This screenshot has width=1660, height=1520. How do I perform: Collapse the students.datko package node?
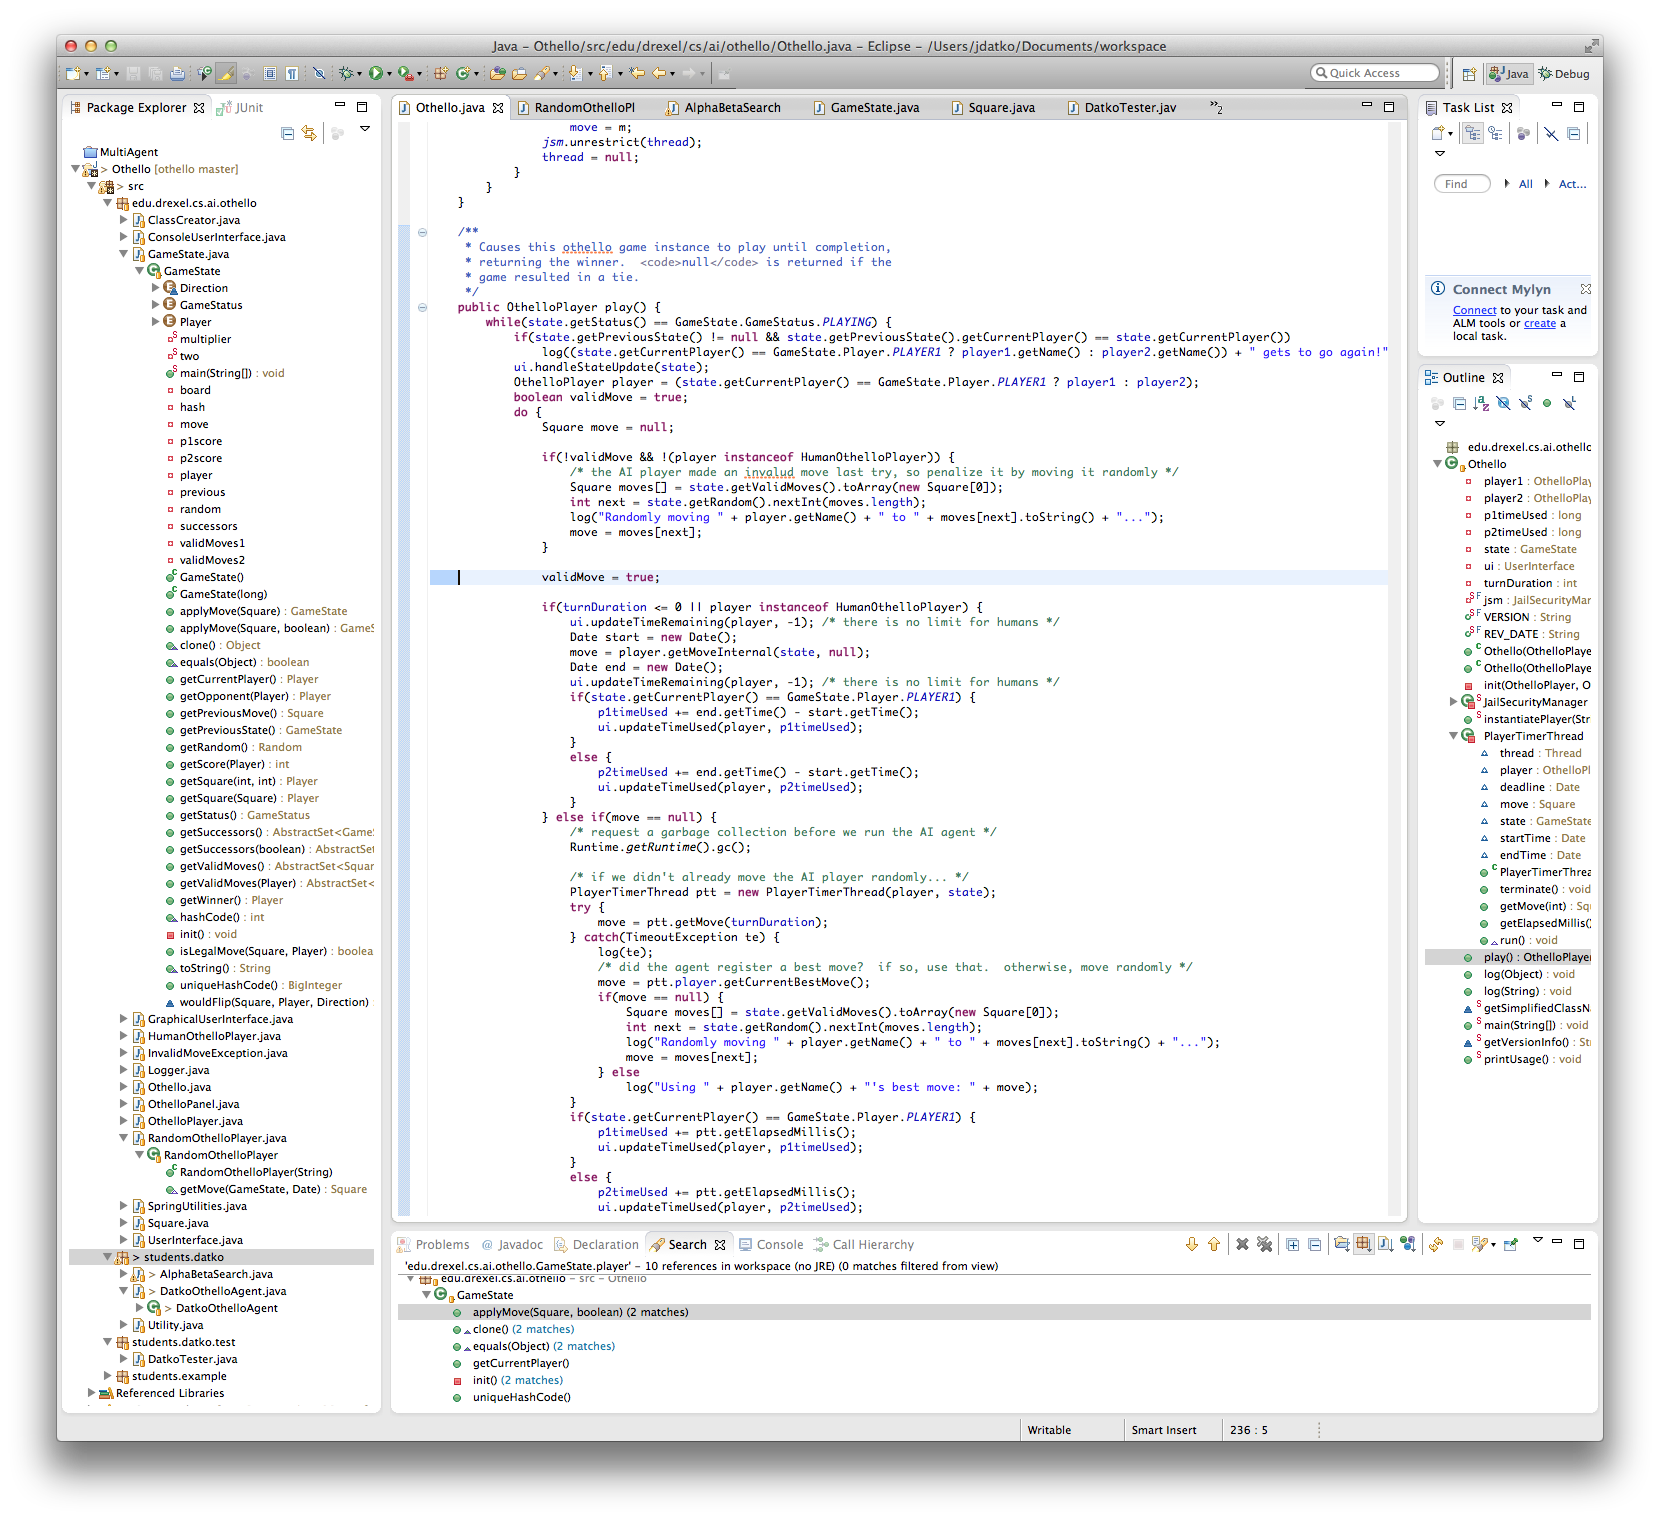click(108, 1257)
